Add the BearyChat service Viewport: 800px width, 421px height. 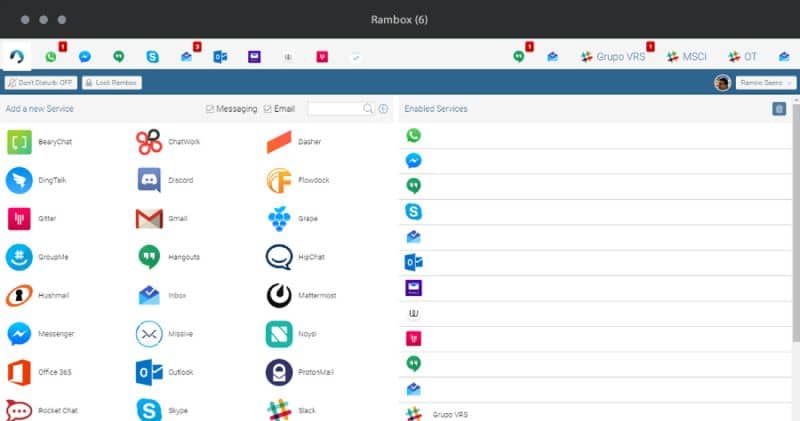coord(40,142)
